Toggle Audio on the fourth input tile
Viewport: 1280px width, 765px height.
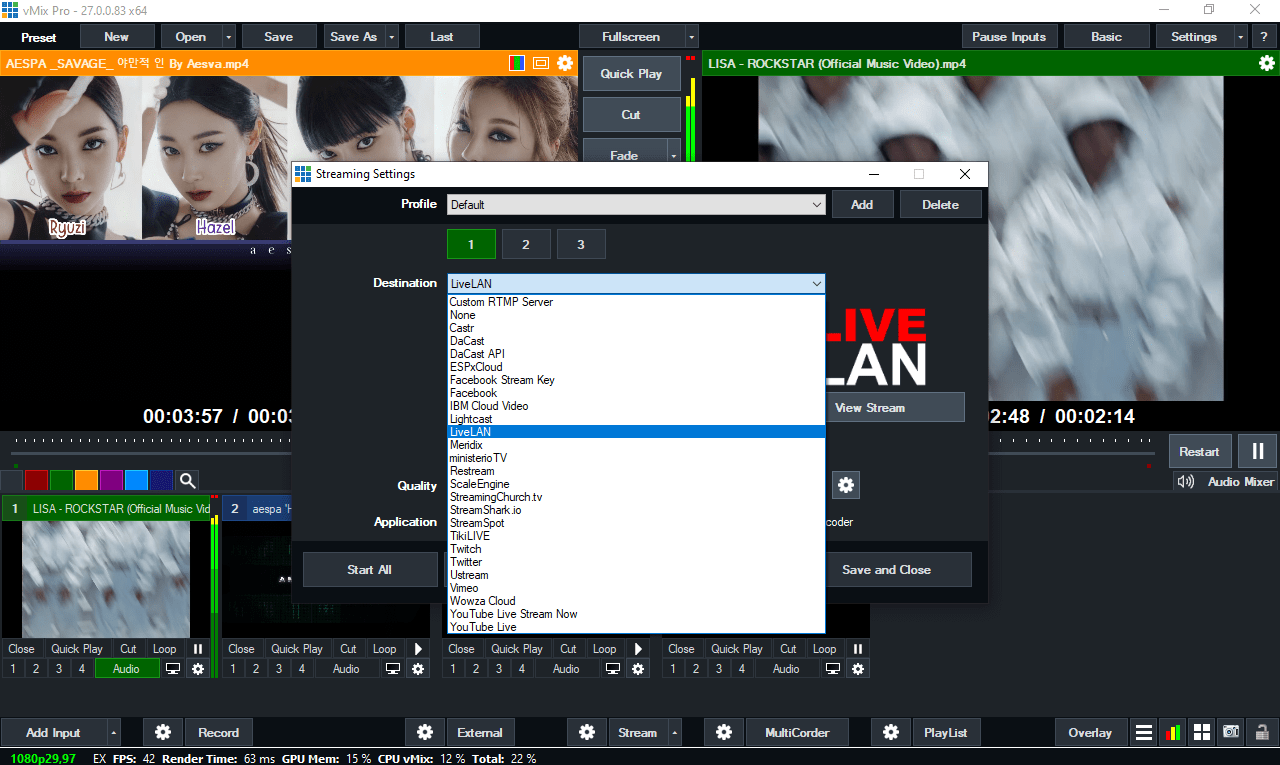point(786,668)
